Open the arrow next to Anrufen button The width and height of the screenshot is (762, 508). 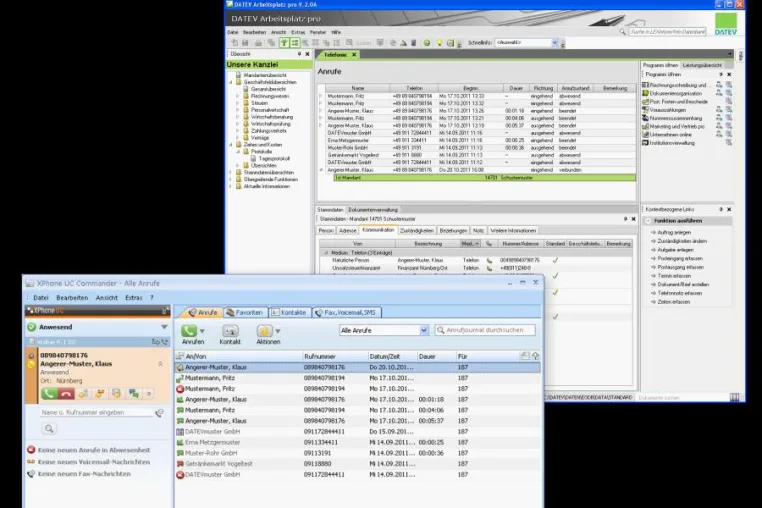click(202, 331)
